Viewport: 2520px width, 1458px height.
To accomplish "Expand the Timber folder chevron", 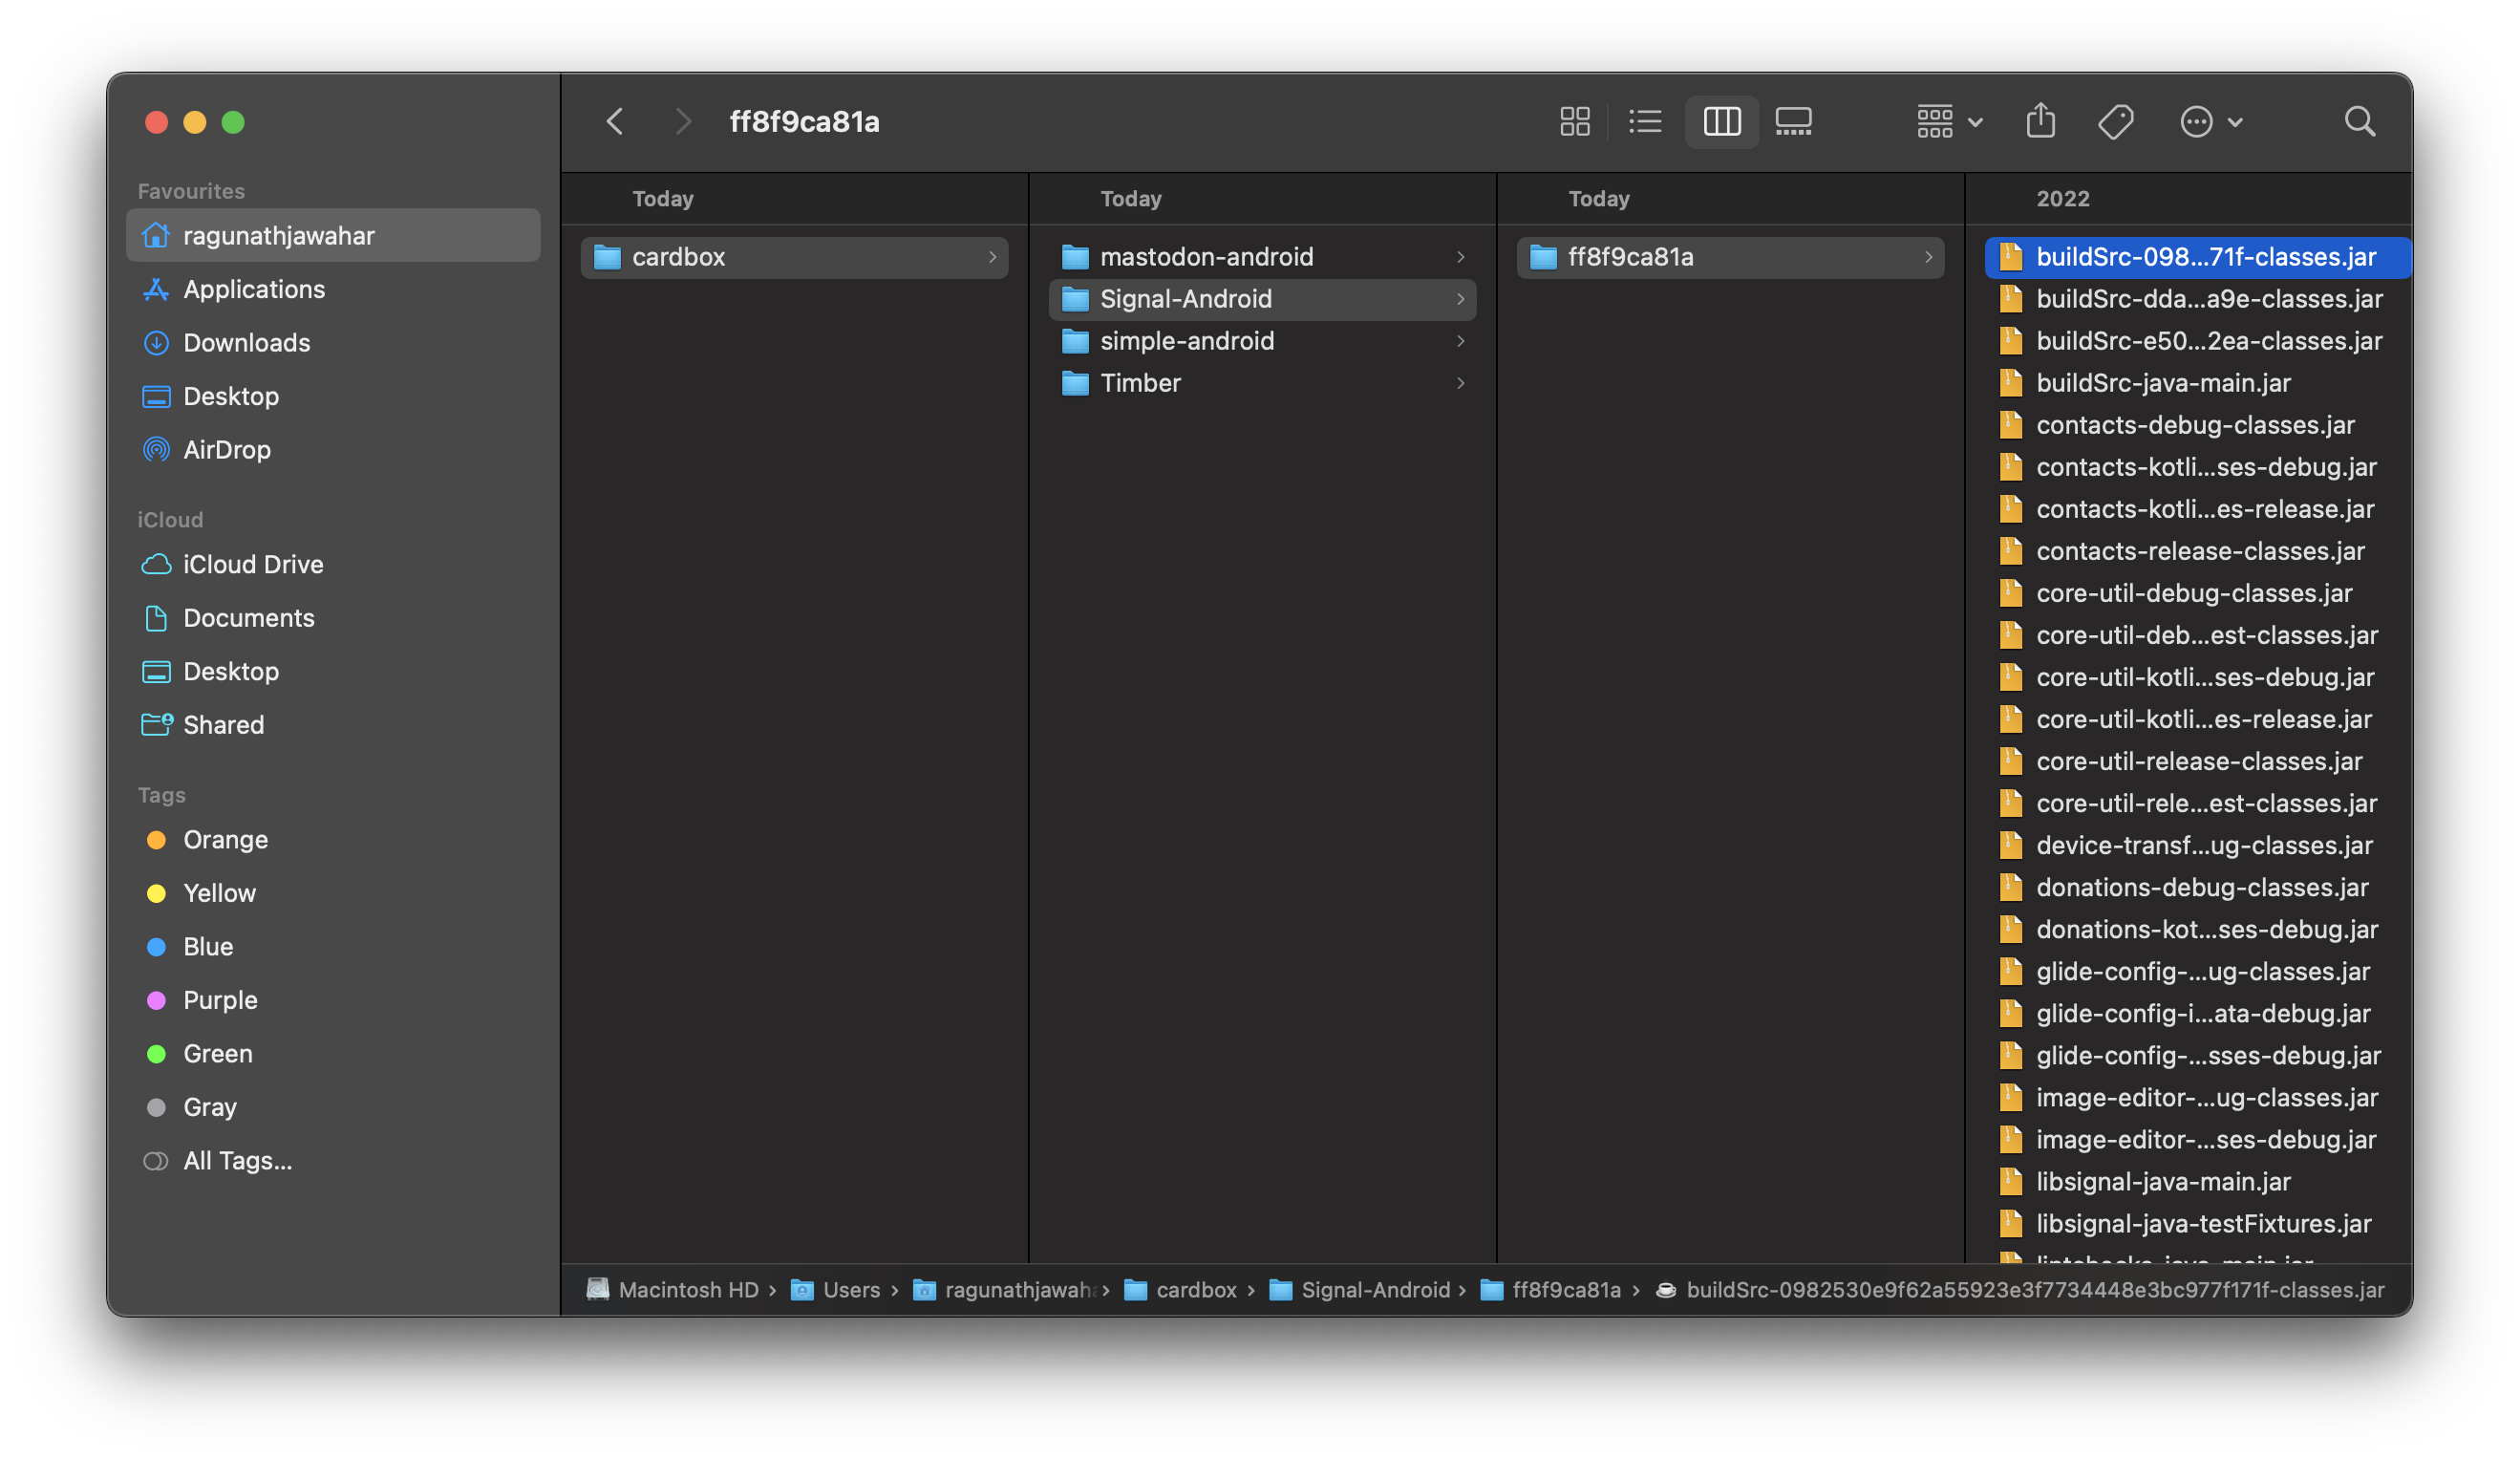I will [x=1460, y=383].
